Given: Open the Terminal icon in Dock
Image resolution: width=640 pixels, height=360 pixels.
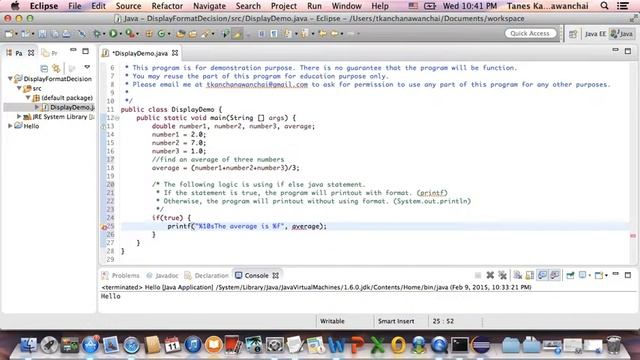Looking at the screenshot, I should tap(460, 345).
